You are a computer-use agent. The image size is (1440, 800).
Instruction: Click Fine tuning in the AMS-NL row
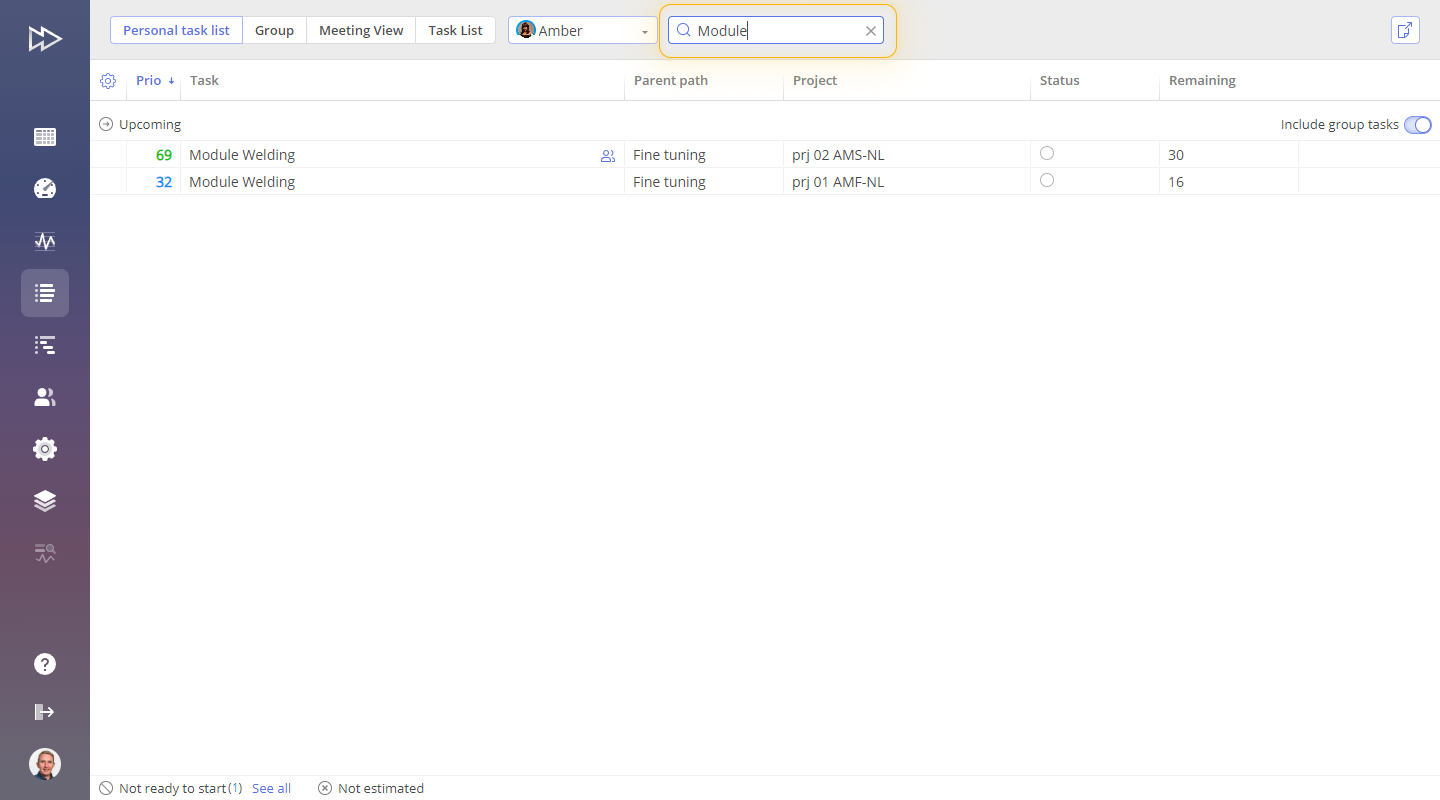point(669,155)
